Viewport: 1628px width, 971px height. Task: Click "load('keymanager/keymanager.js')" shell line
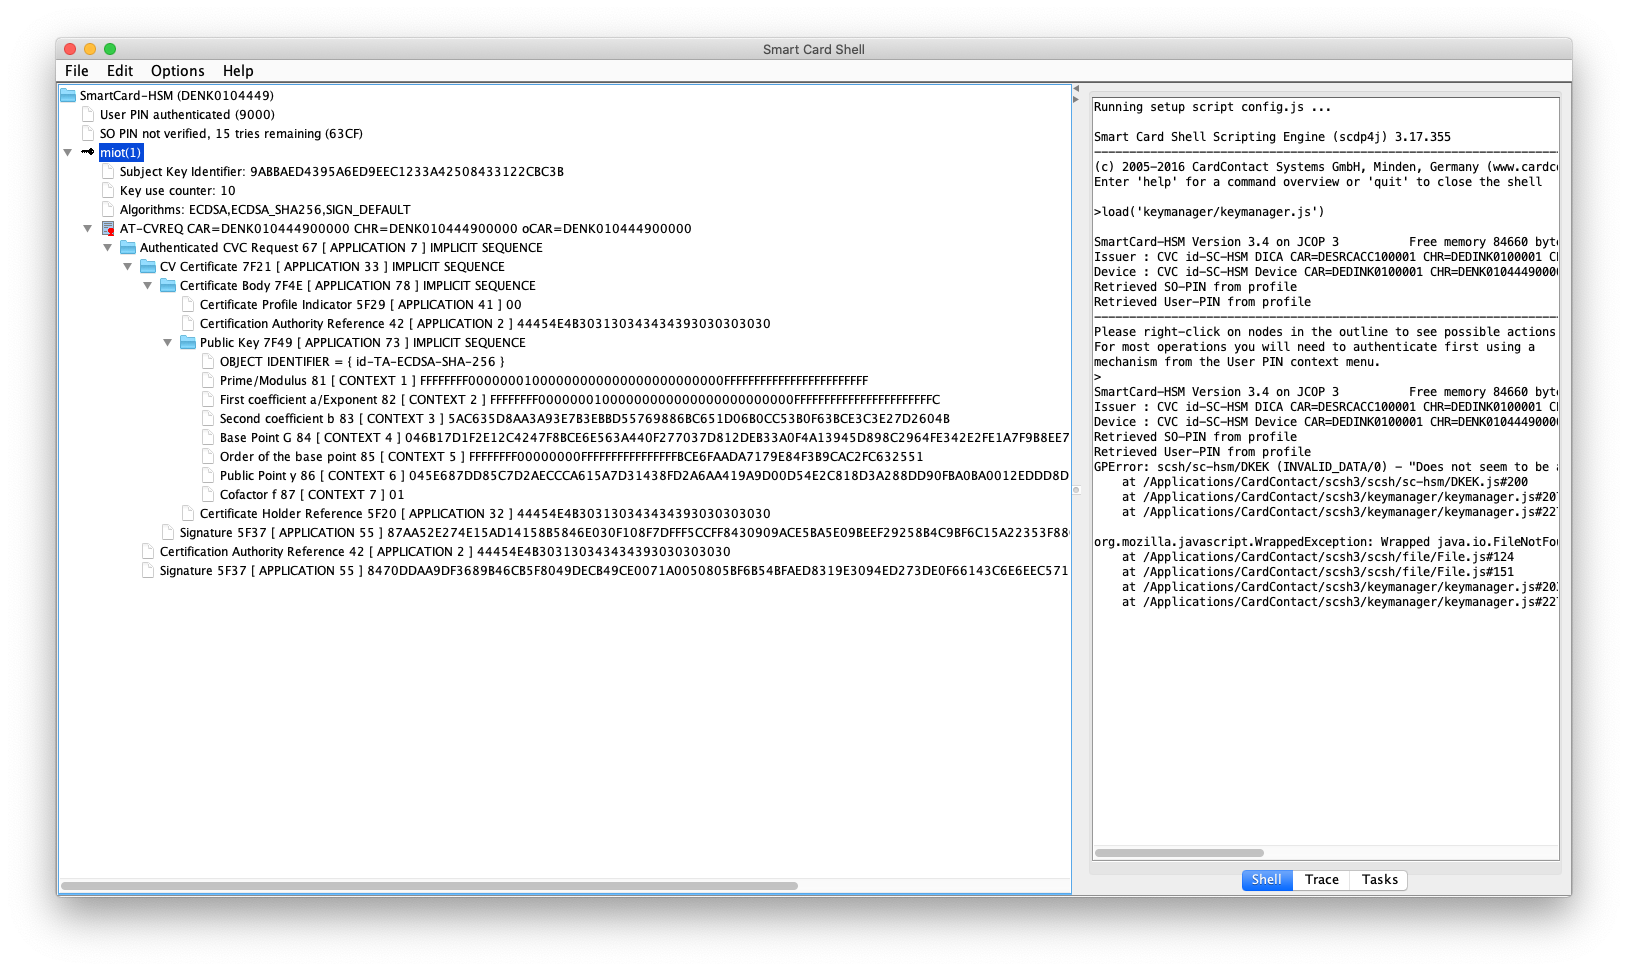(x=1209, y=212)
